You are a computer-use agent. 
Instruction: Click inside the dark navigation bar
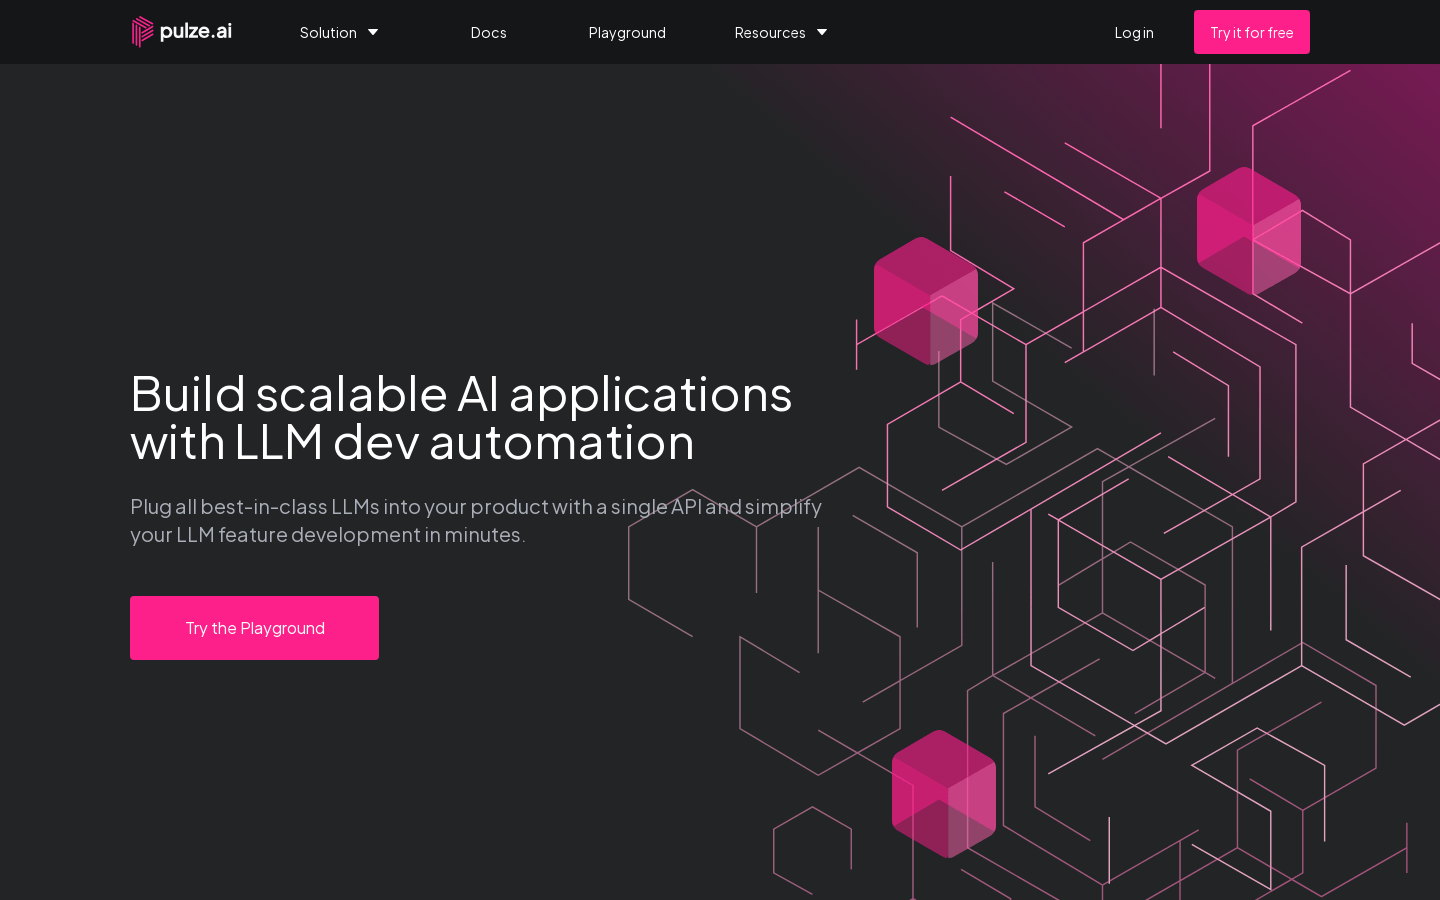point(950,31)
